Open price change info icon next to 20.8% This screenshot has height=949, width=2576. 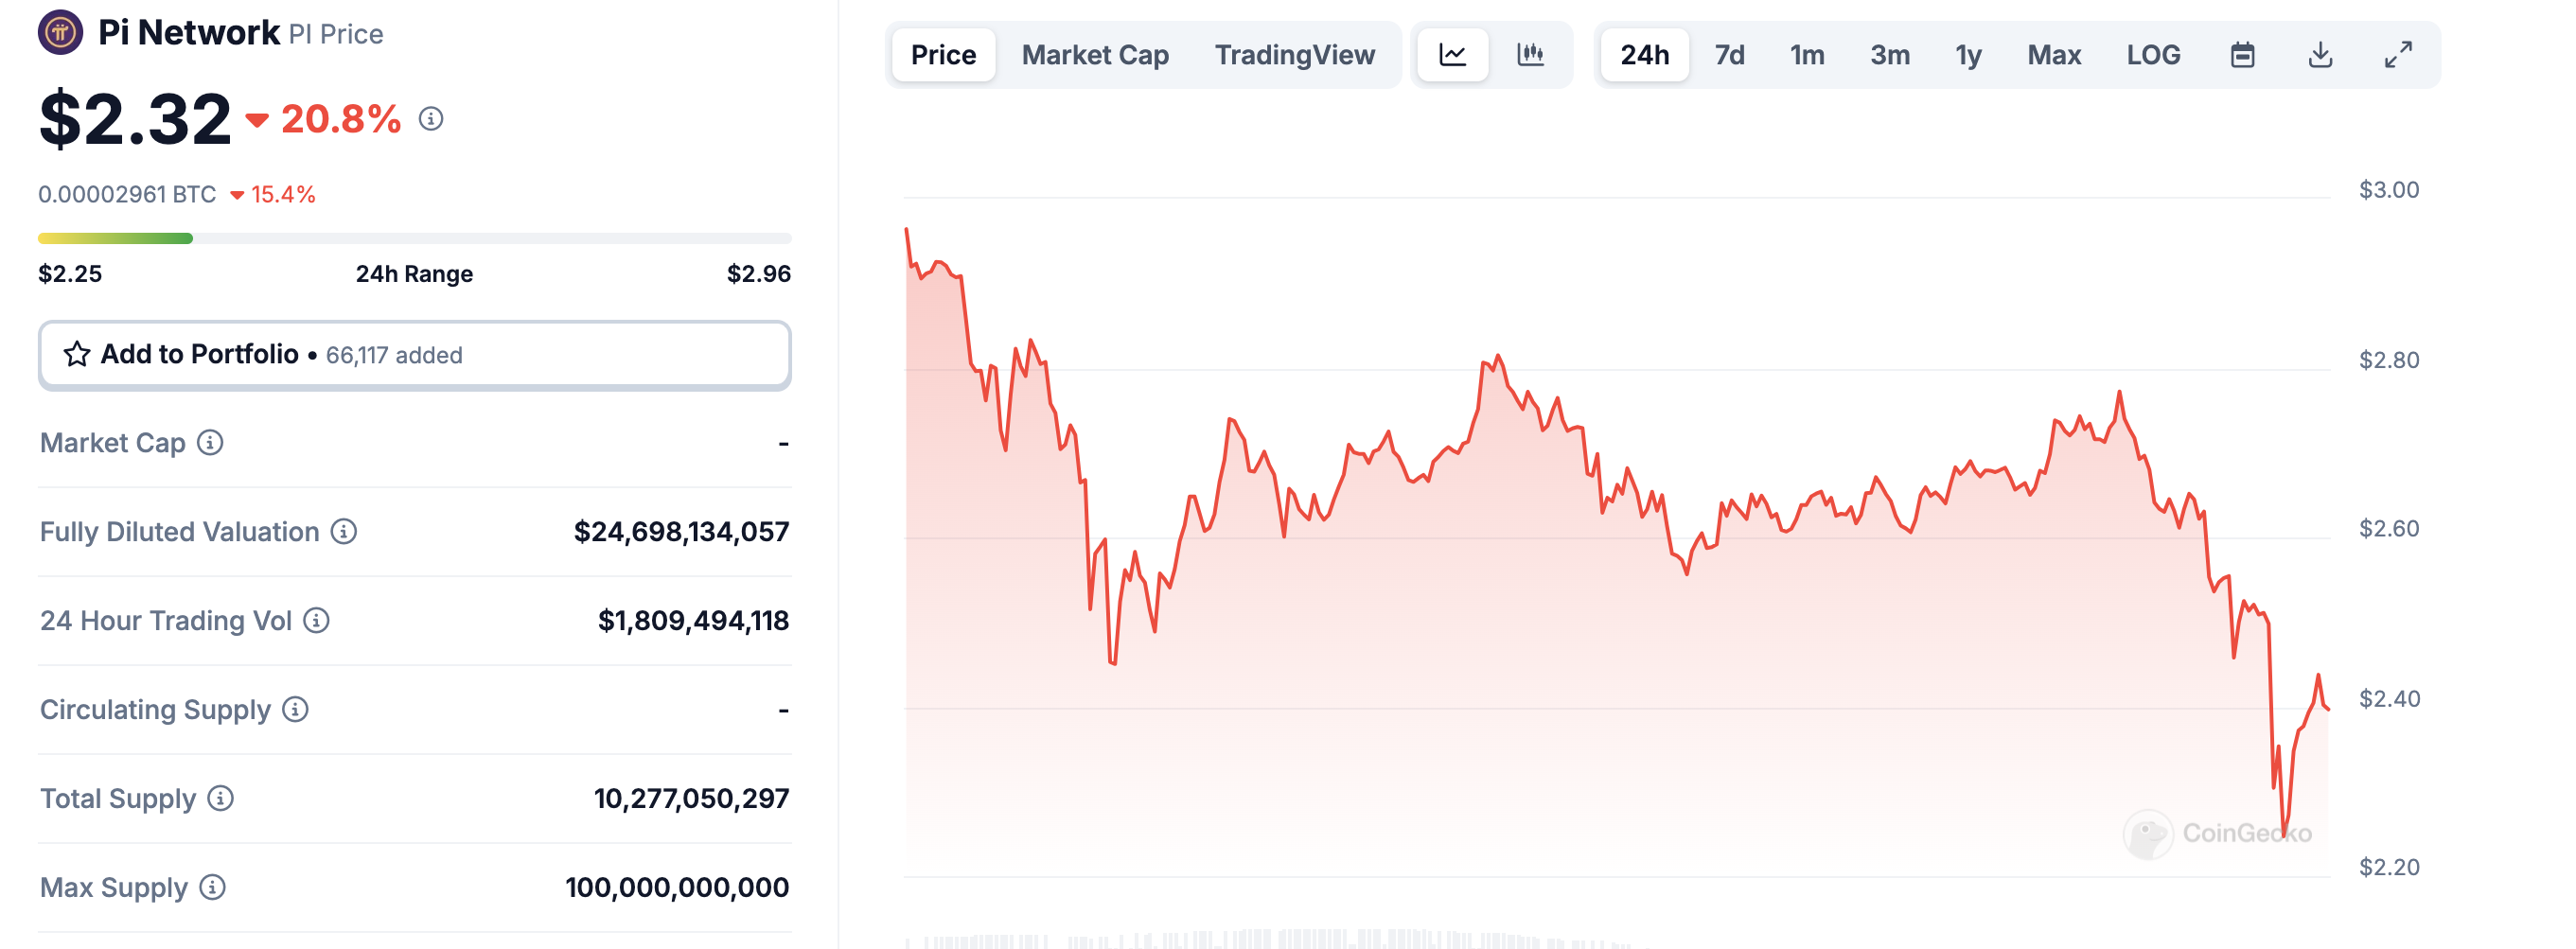[x=431, y=119]
